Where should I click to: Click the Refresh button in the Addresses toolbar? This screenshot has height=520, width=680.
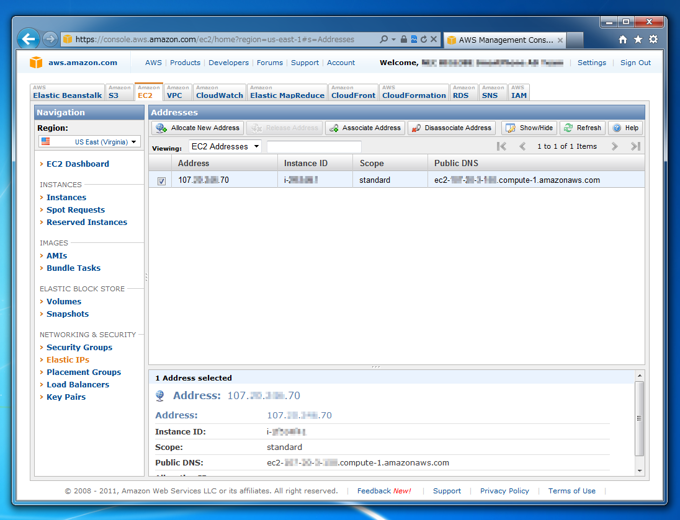[x=583, y=128]
